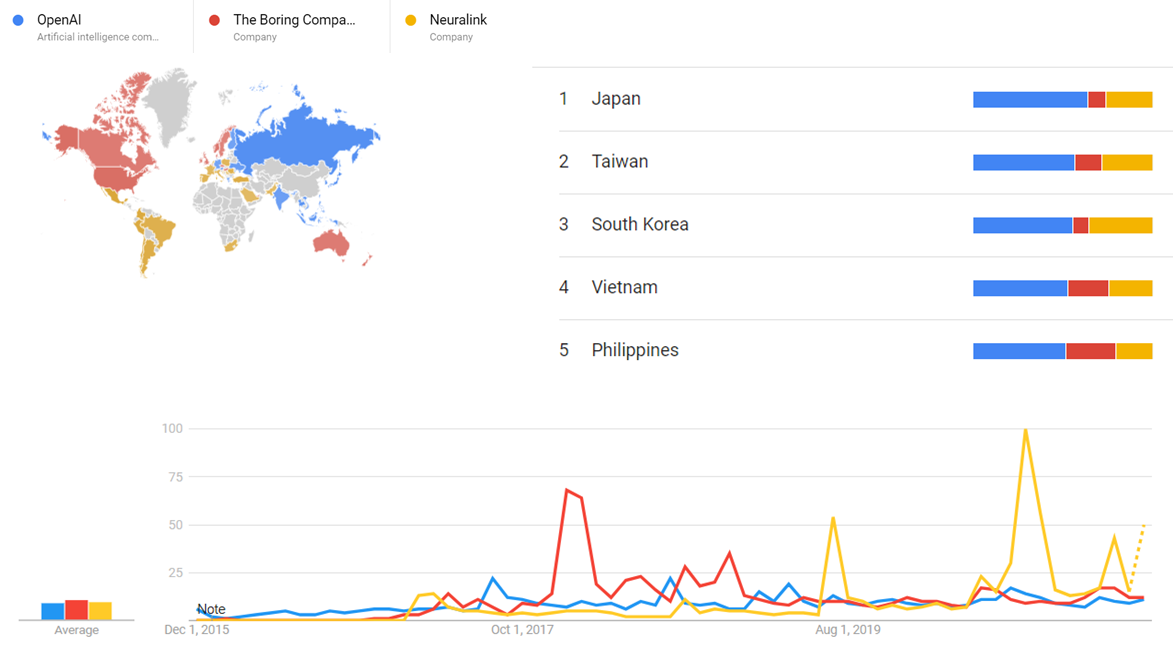Image resolution: width=1173 pixels, height=653 pixels.
Task: Click the red dot beside The Boring Company
Action: (214, 20)
